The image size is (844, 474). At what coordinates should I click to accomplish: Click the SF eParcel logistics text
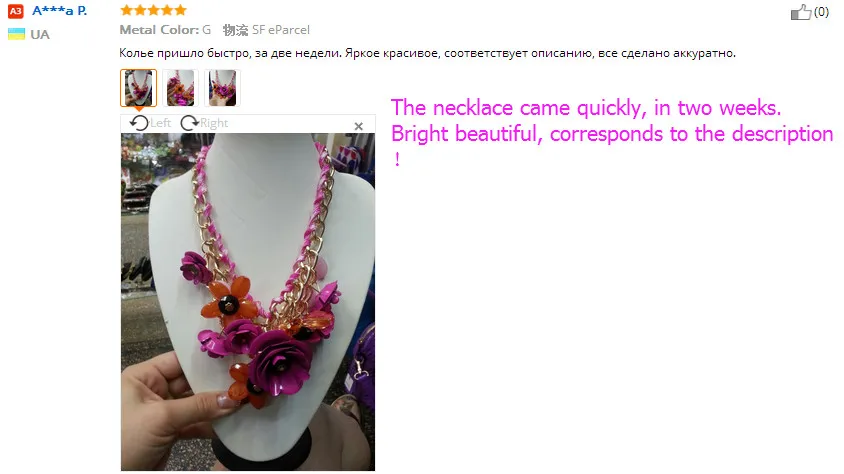[x=280, y=30]
